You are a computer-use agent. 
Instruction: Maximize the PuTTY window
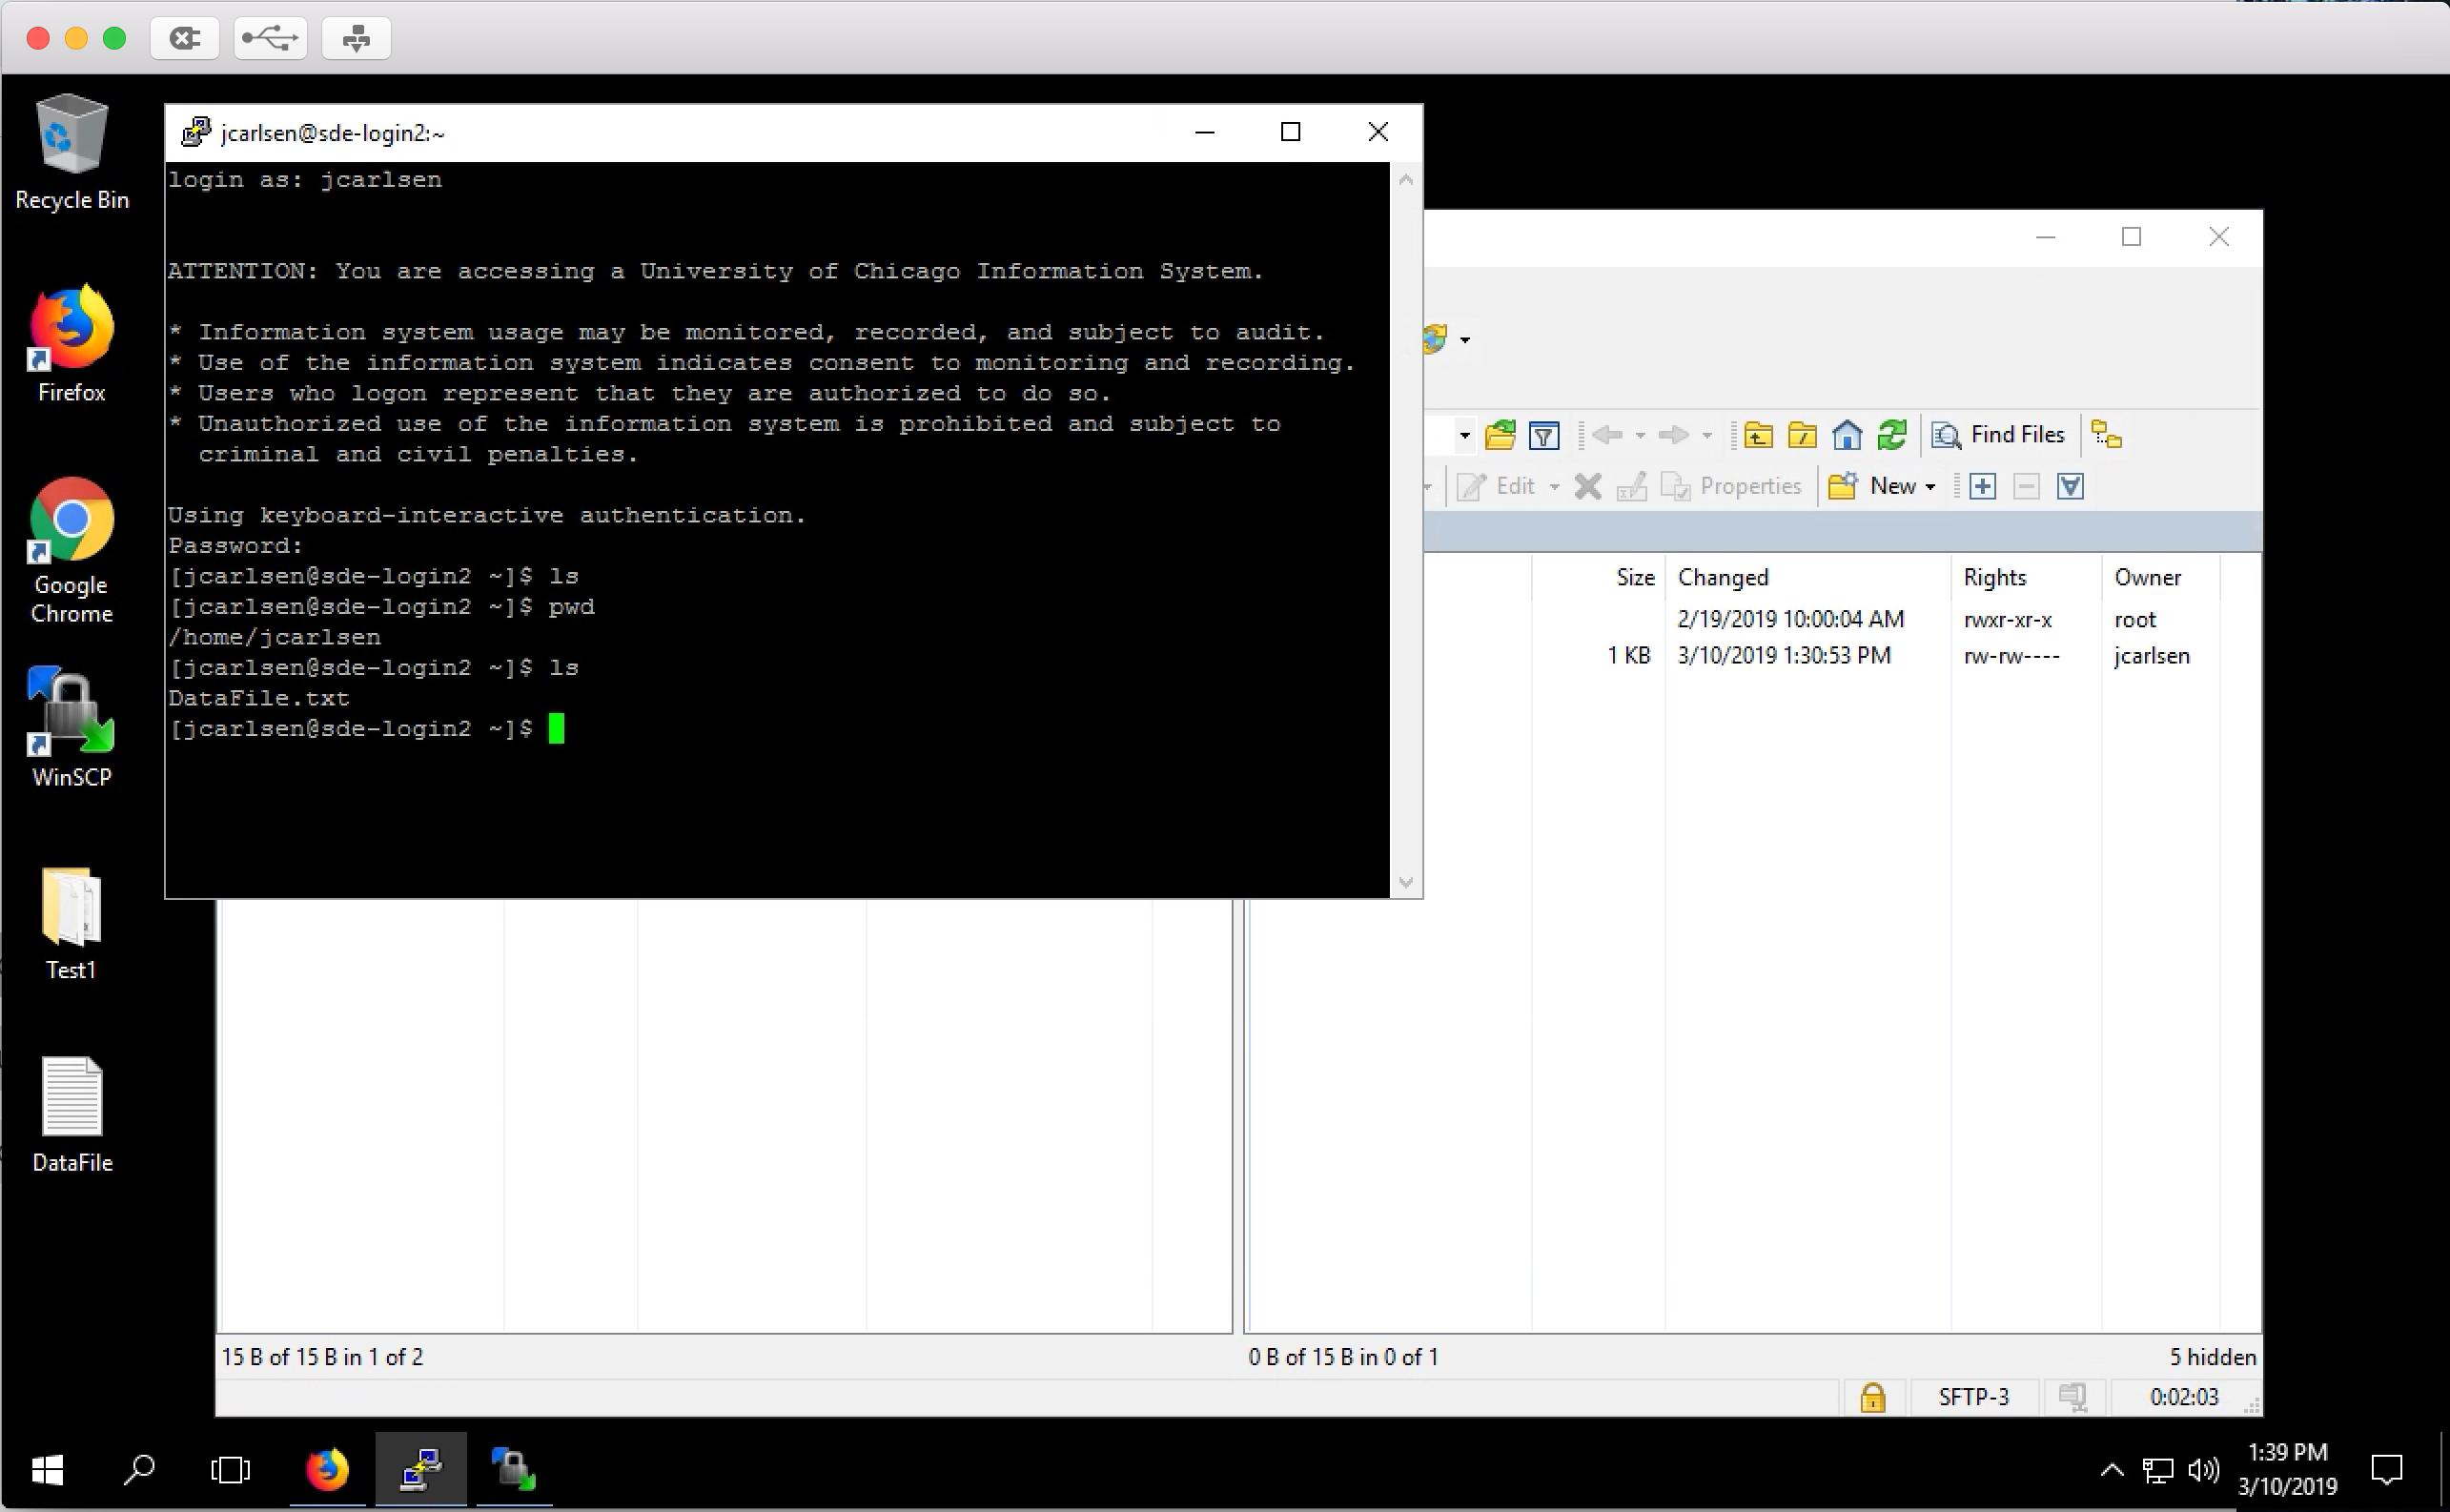[x=1290, y=132]
